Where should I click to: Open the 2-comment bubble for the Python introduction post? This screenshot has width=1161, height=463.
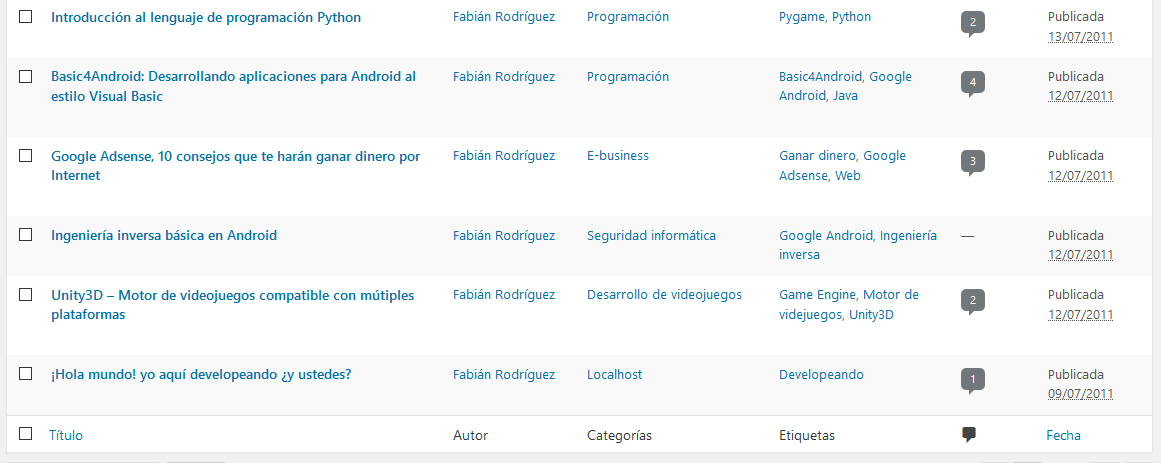point(972,24)
